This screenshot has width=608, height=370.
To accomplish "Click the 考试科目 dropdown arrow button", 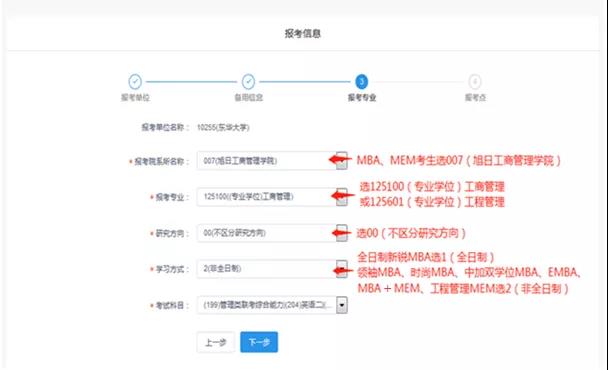I will 342,305.
